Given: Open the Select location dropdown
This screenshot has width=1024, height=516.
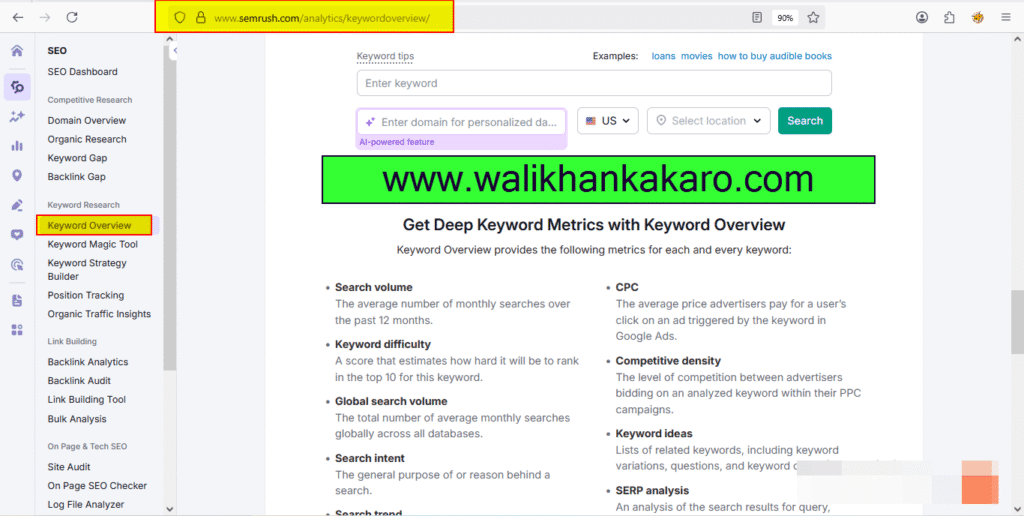Looking at the screenshot, I should click(x=709, y=121).
